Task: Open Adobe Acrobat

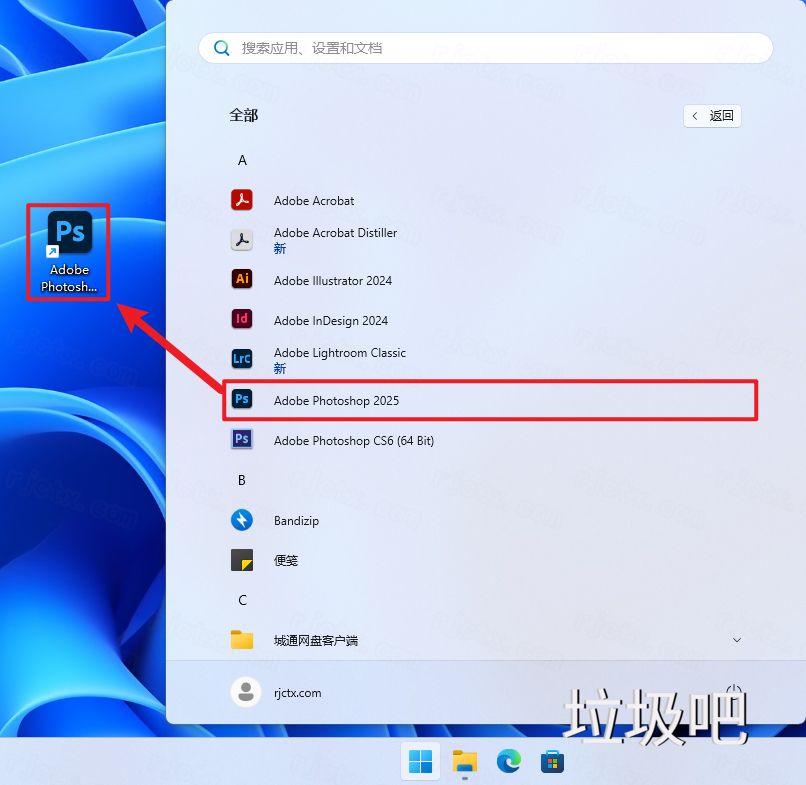Action: (313, 200)
